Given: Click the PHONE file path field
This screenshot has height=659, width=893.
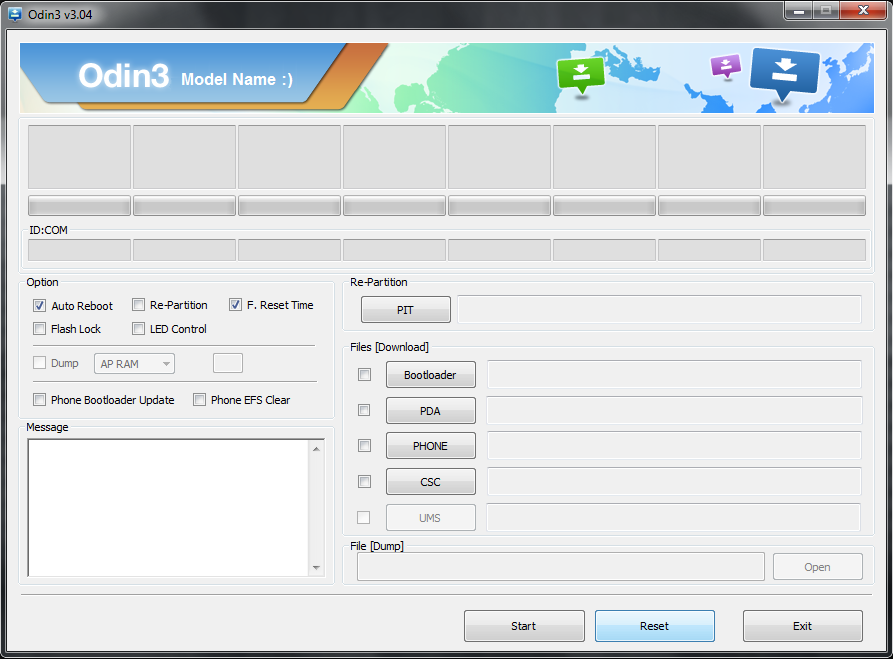Looking at the screenshot, I should [674, 445].
